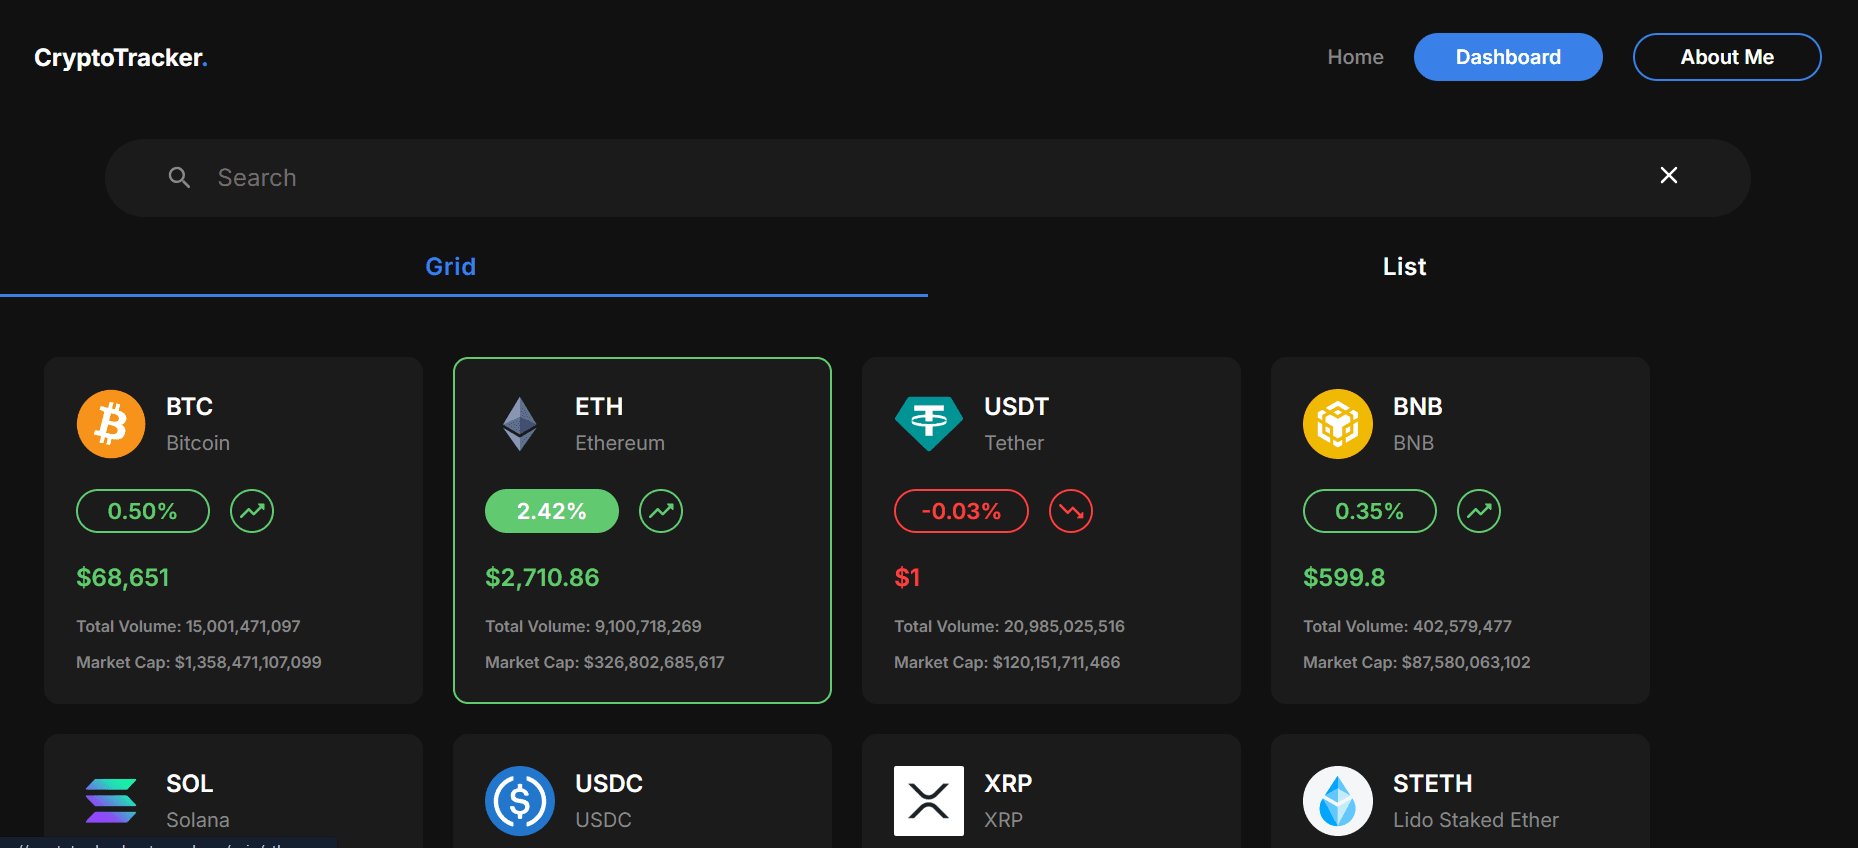Image resolution: width=1858 pixels, height=848 pixels.
Task: Click ETH Market Cap $326,802,685,617 text
Action: (x=605, y=662)
